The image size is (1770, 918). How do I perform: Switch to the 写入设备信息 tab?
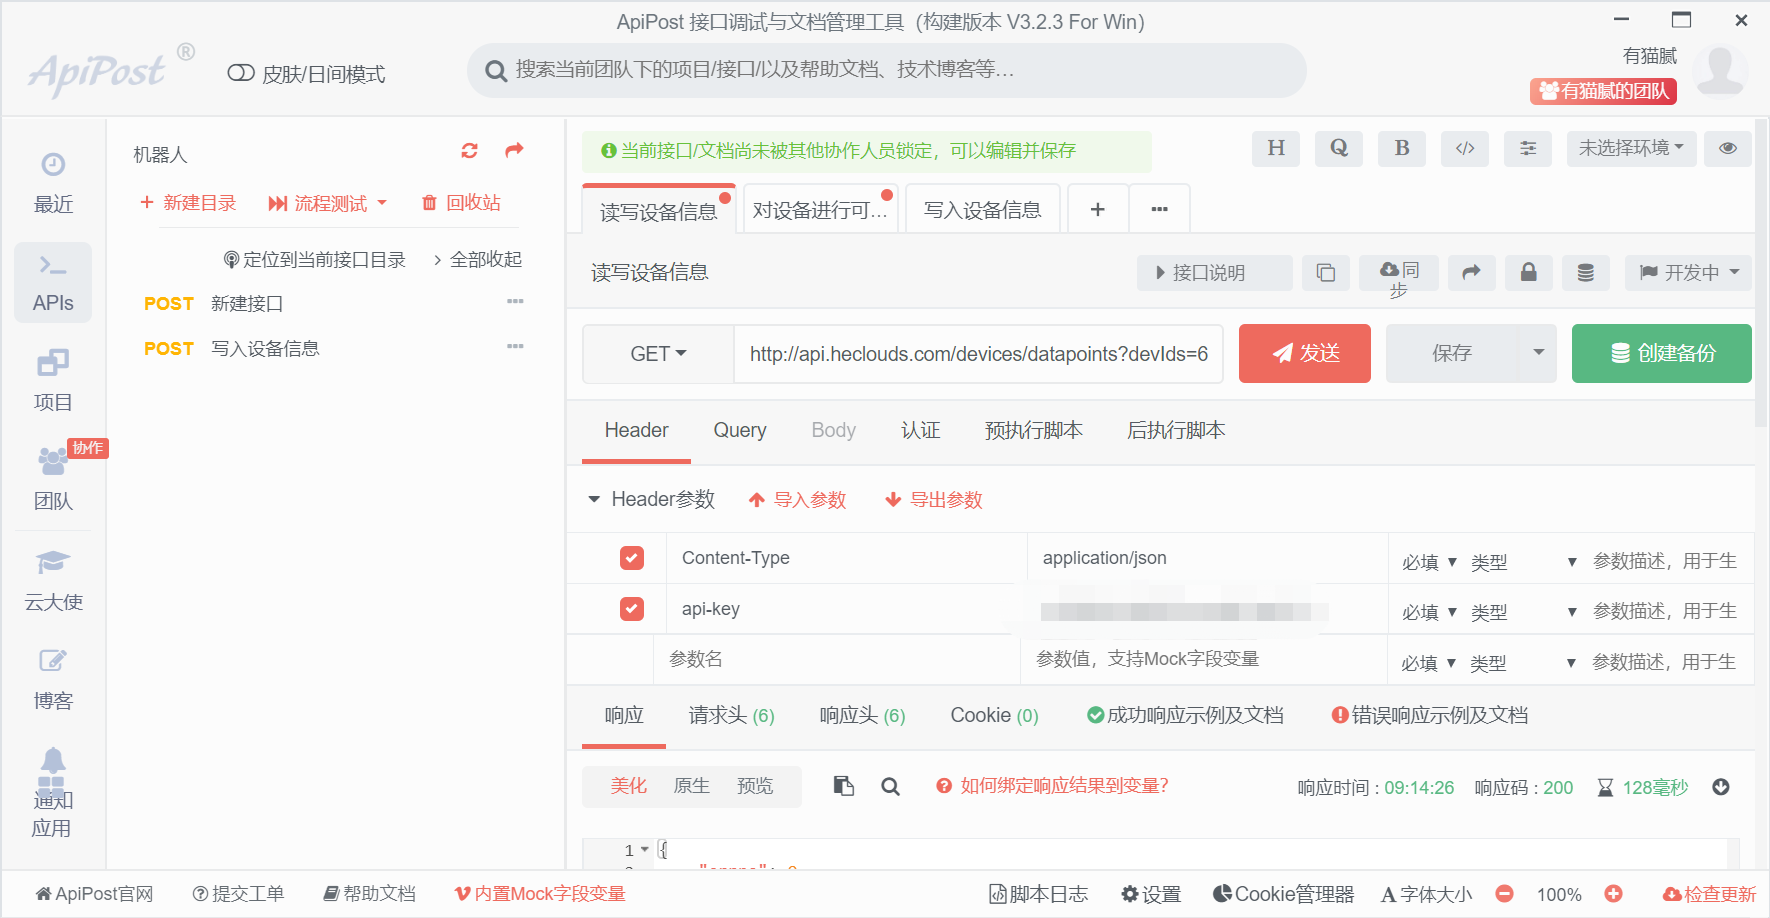tap(982, 208)
